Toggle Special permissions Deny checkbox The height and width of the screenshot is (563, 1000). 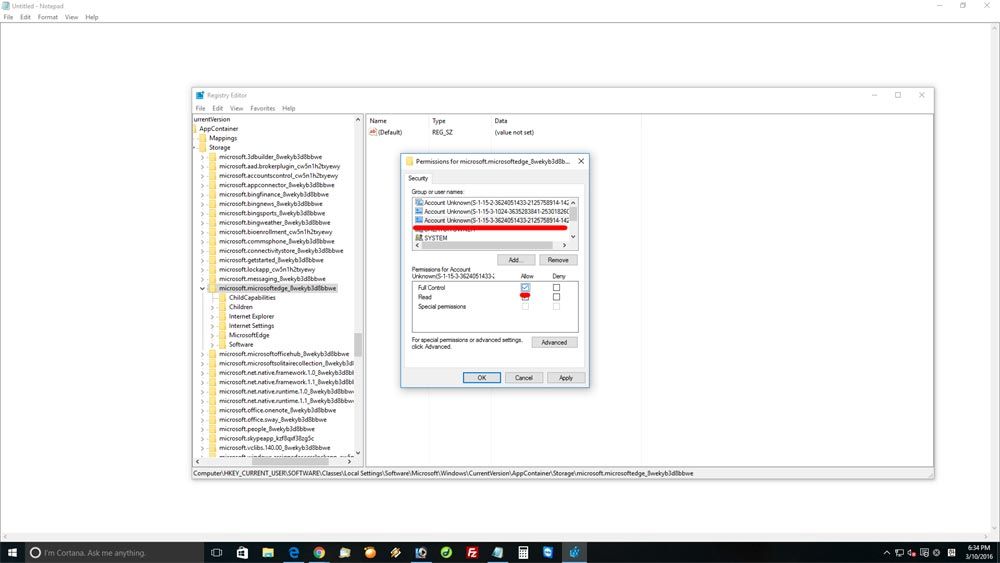pos(556,307)
